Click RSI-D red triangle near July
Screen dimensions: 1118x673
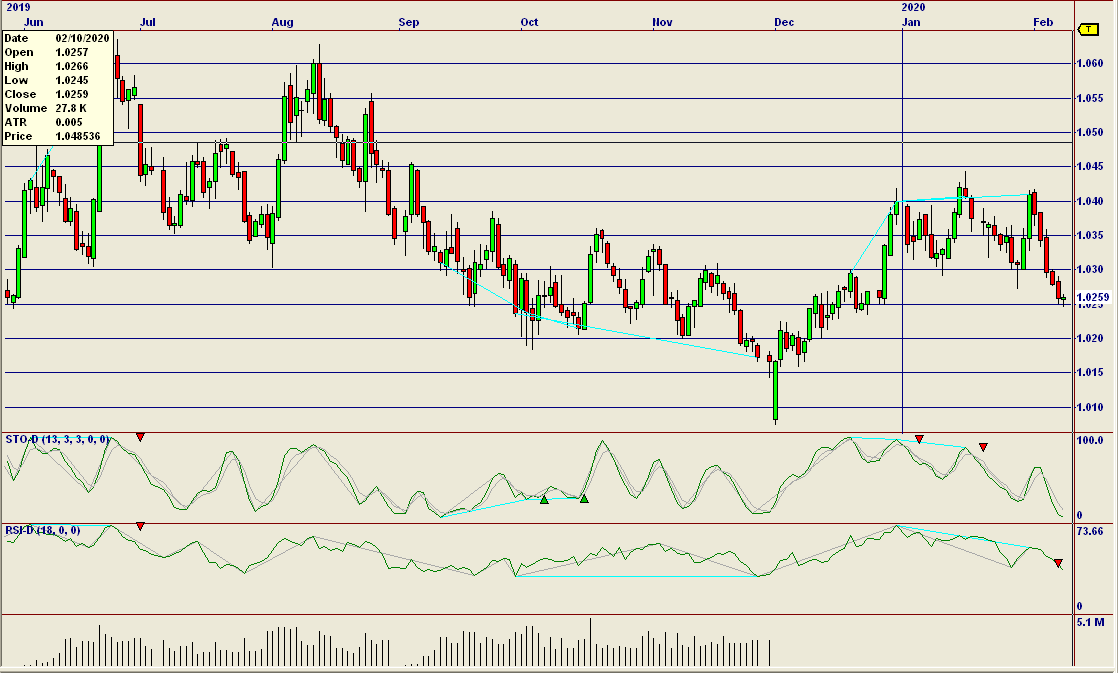point(140,526)
